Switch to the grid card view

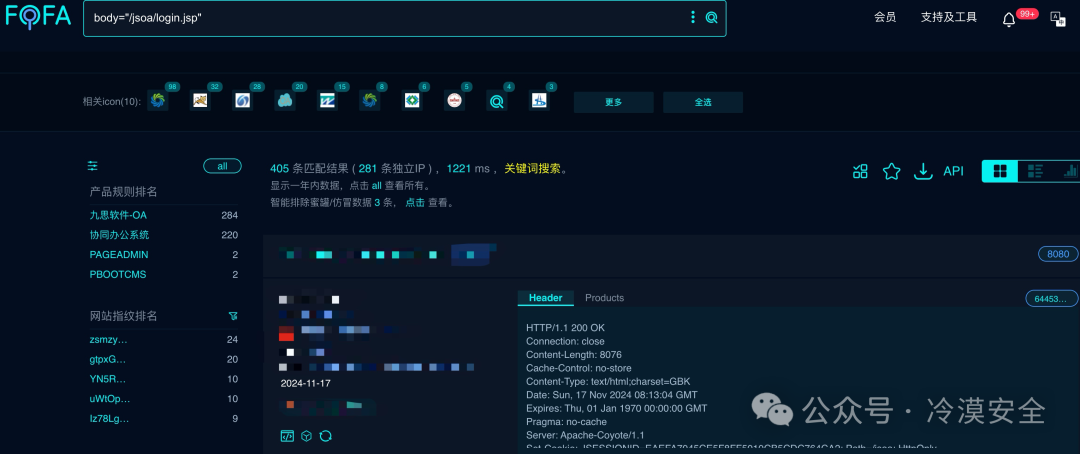coord(1000,172)
